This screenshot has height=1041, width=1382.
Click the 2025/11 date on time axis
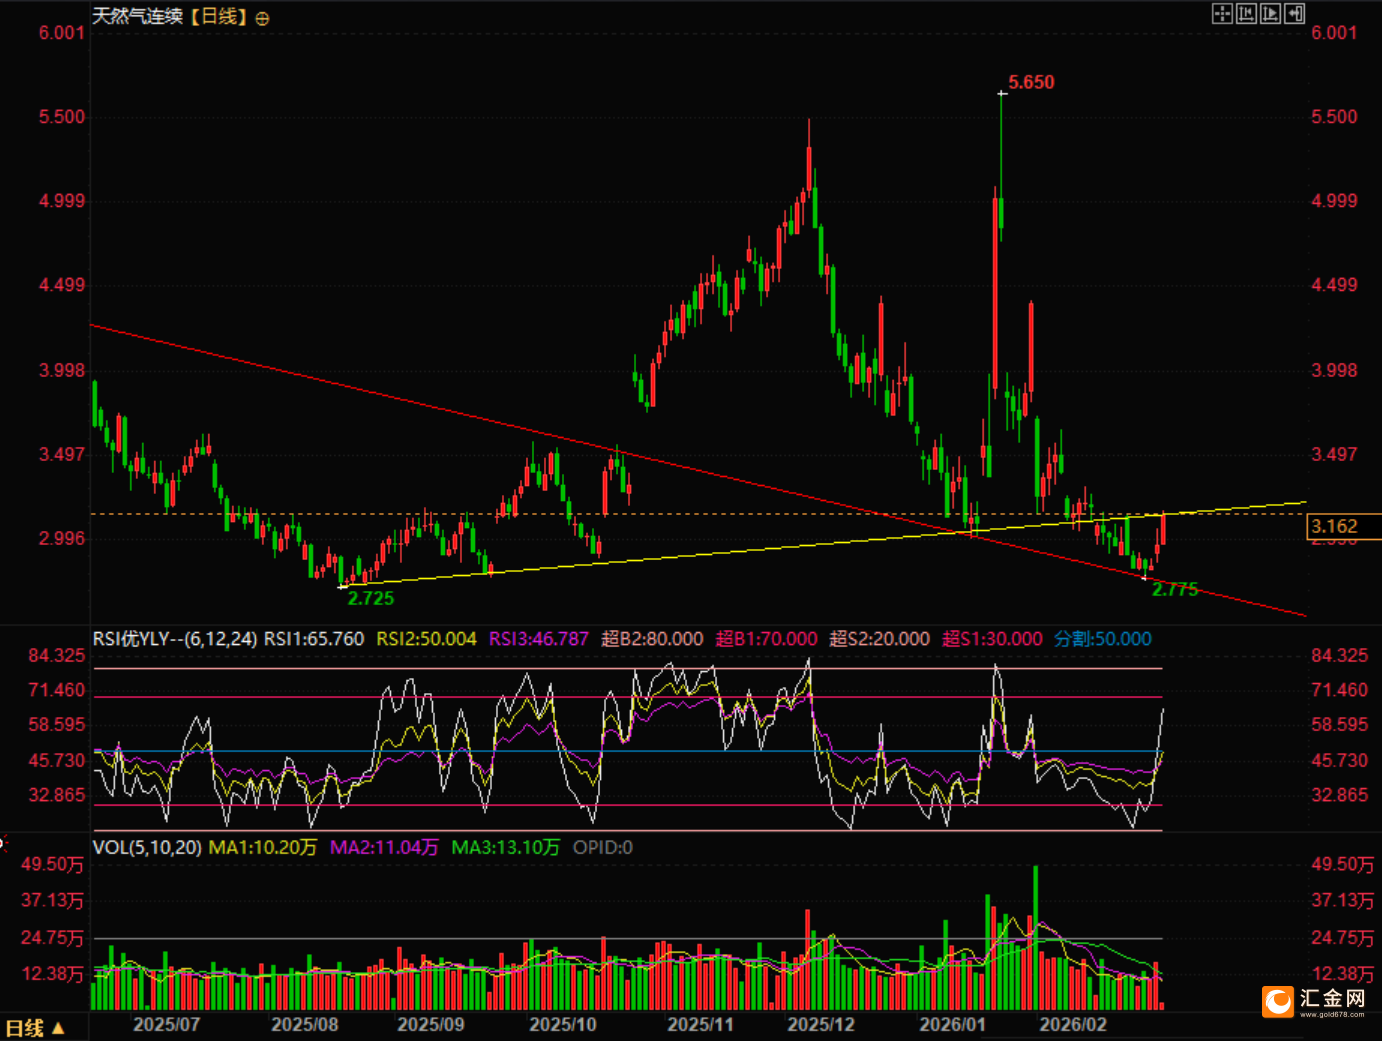click(700, 1024)
